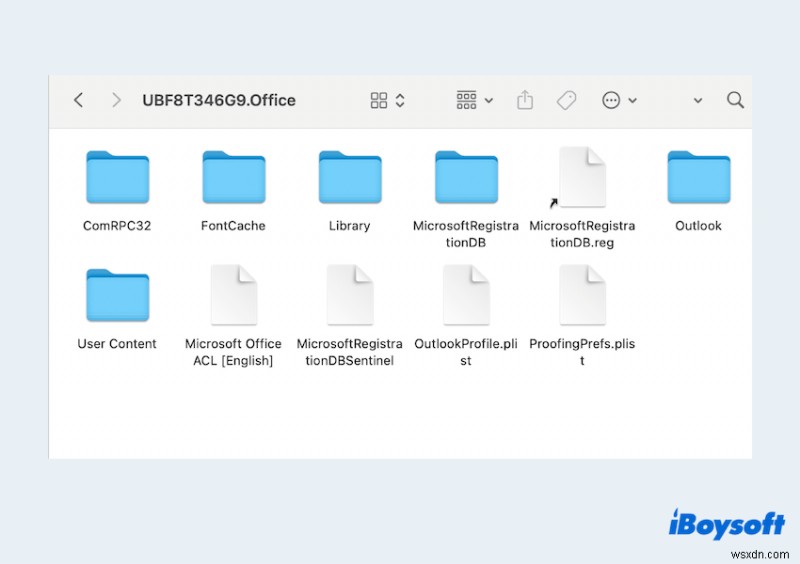This screenshot has height=564, width=800.
Task: Expand the toolbar overflow chevron
Action: tap(698, 101)
